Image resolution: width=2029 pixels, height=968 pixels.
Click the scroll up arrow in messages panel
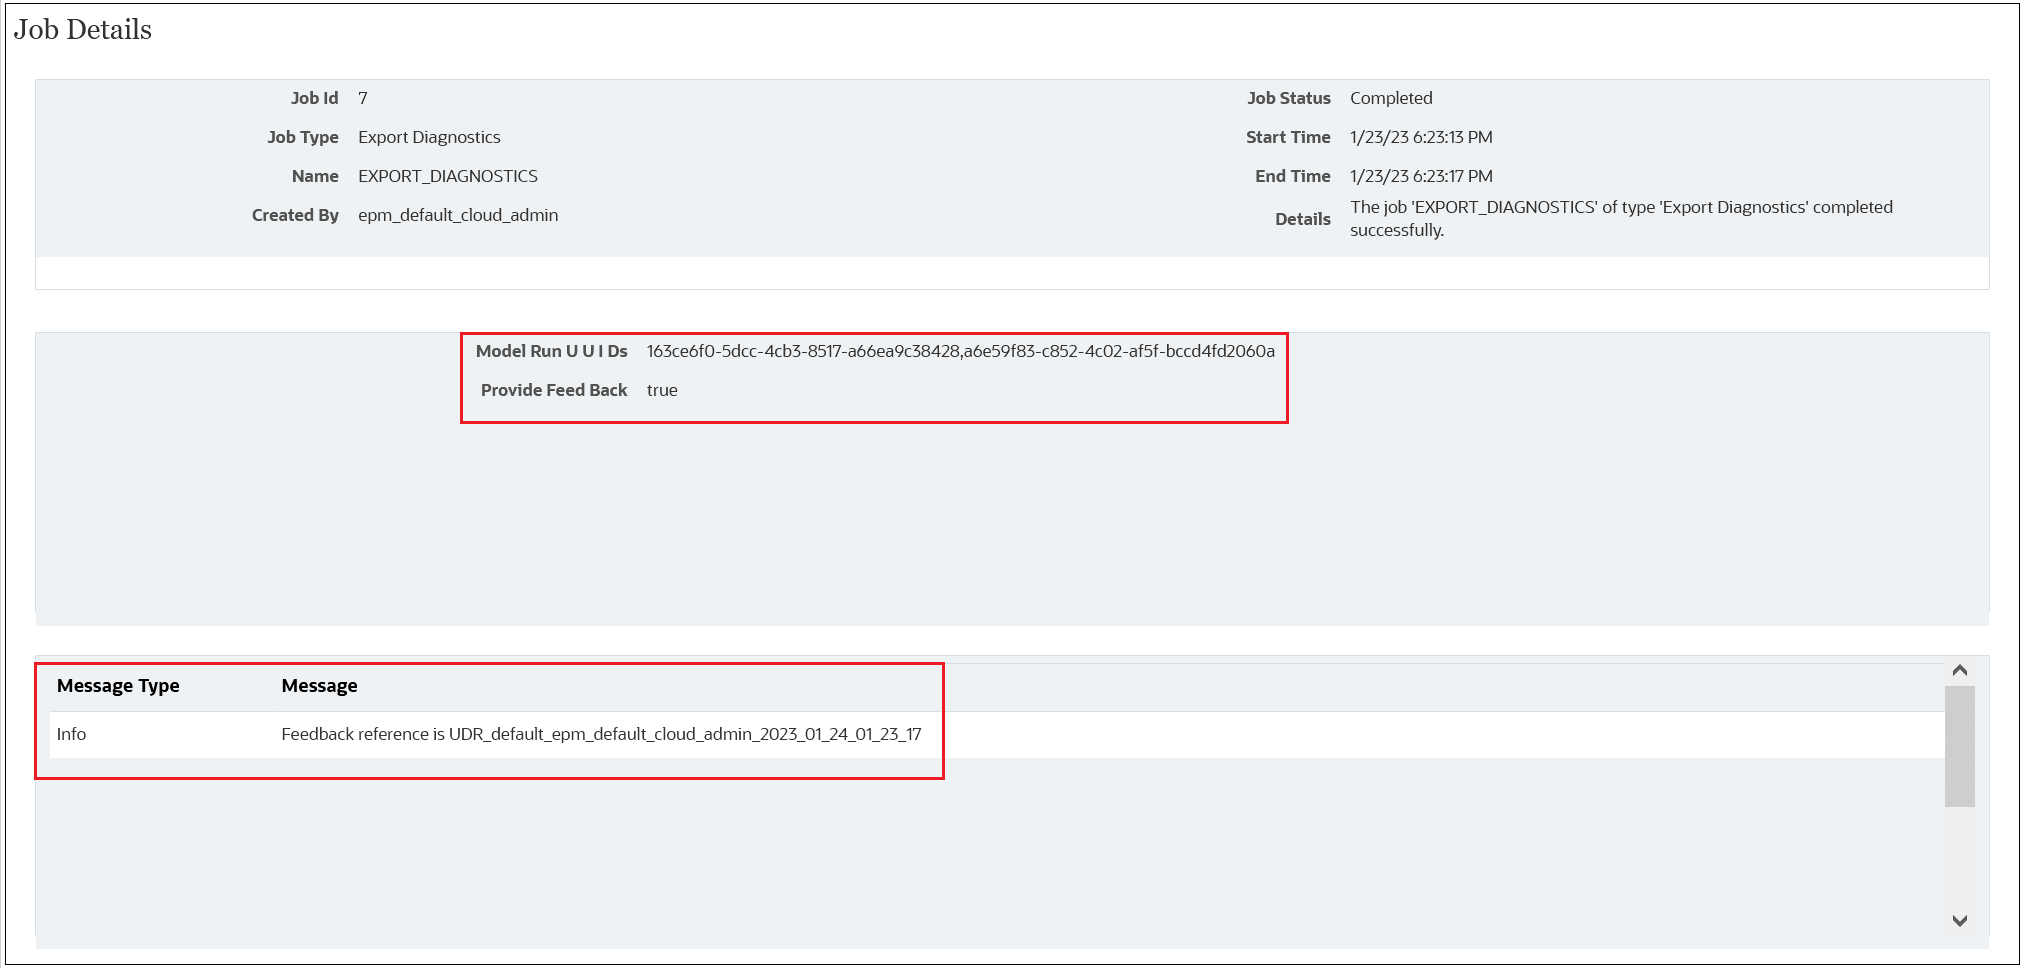click(x=1957, y=671)
